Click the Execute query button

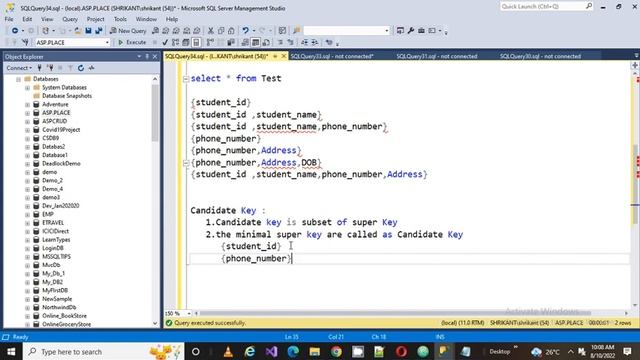pos(132,42)
